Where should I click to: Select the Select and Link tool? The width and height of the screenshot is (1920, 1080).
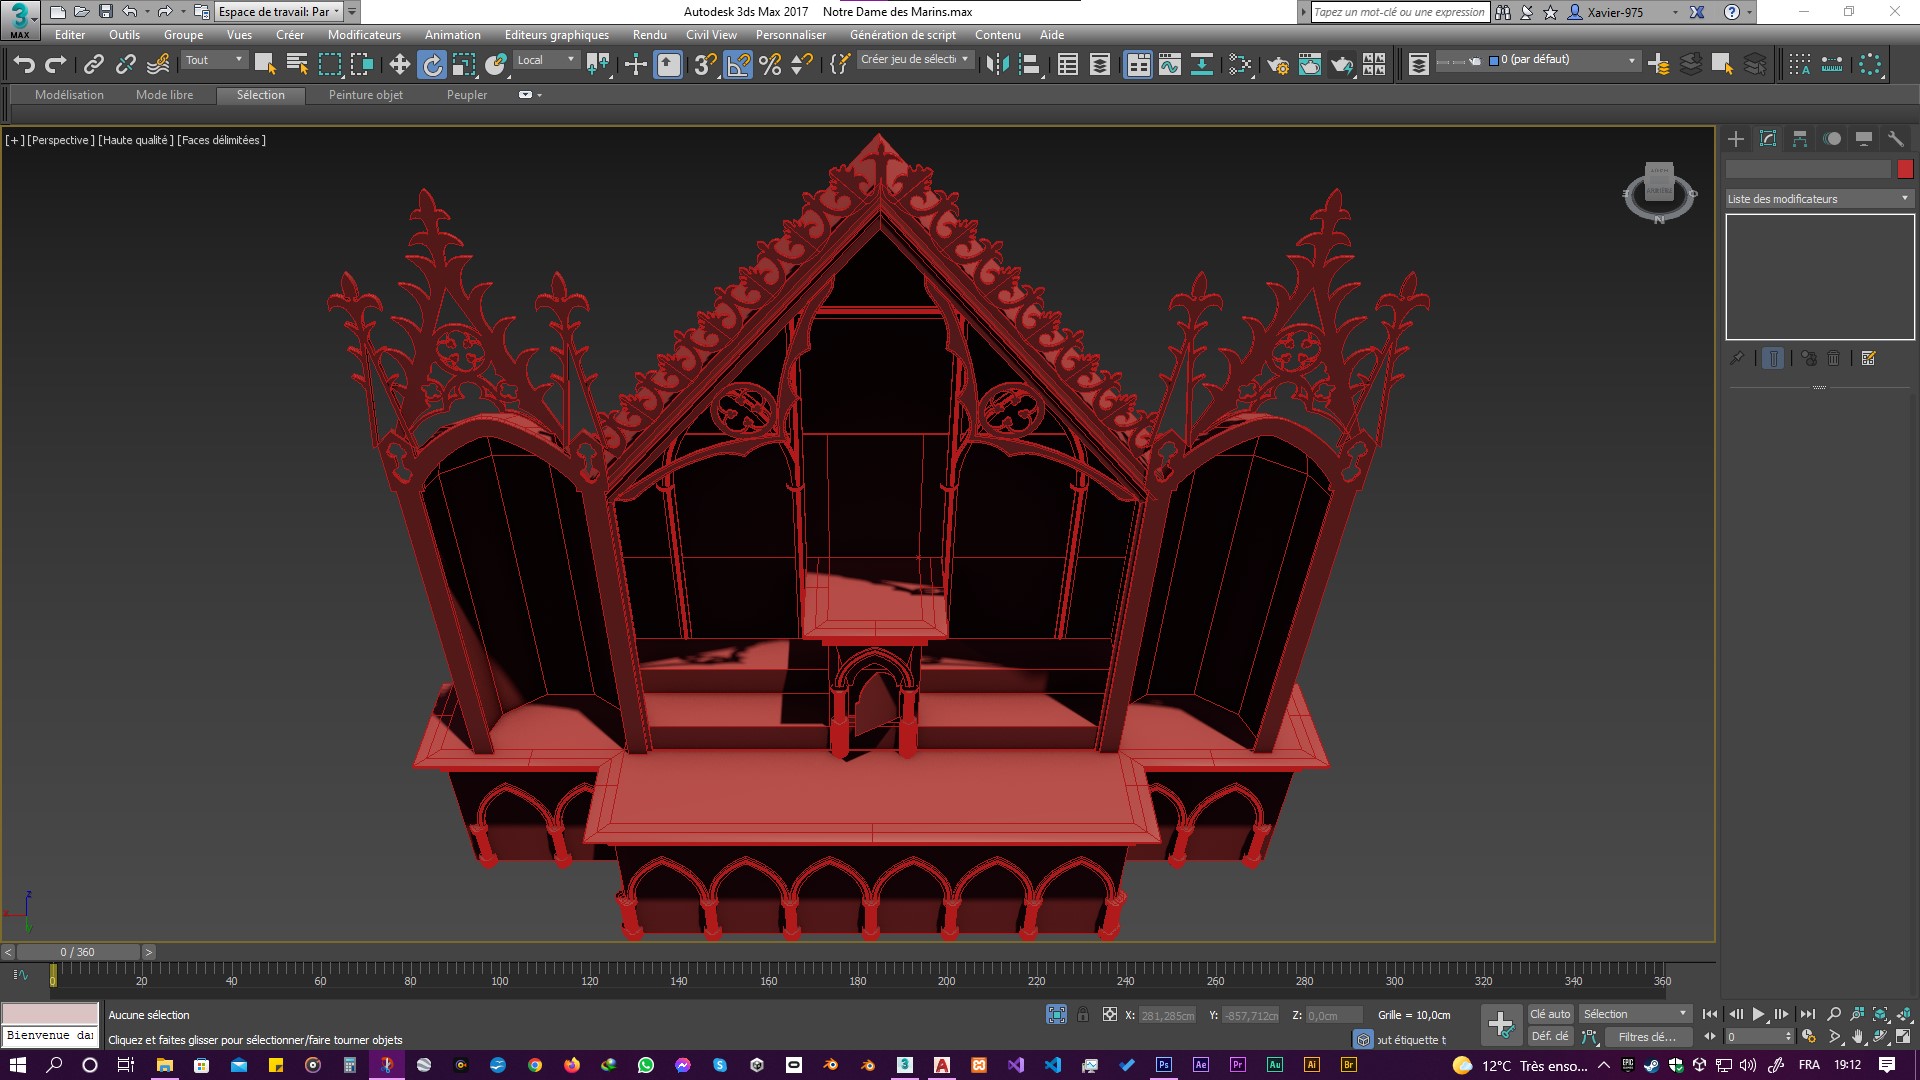[93, 65]
